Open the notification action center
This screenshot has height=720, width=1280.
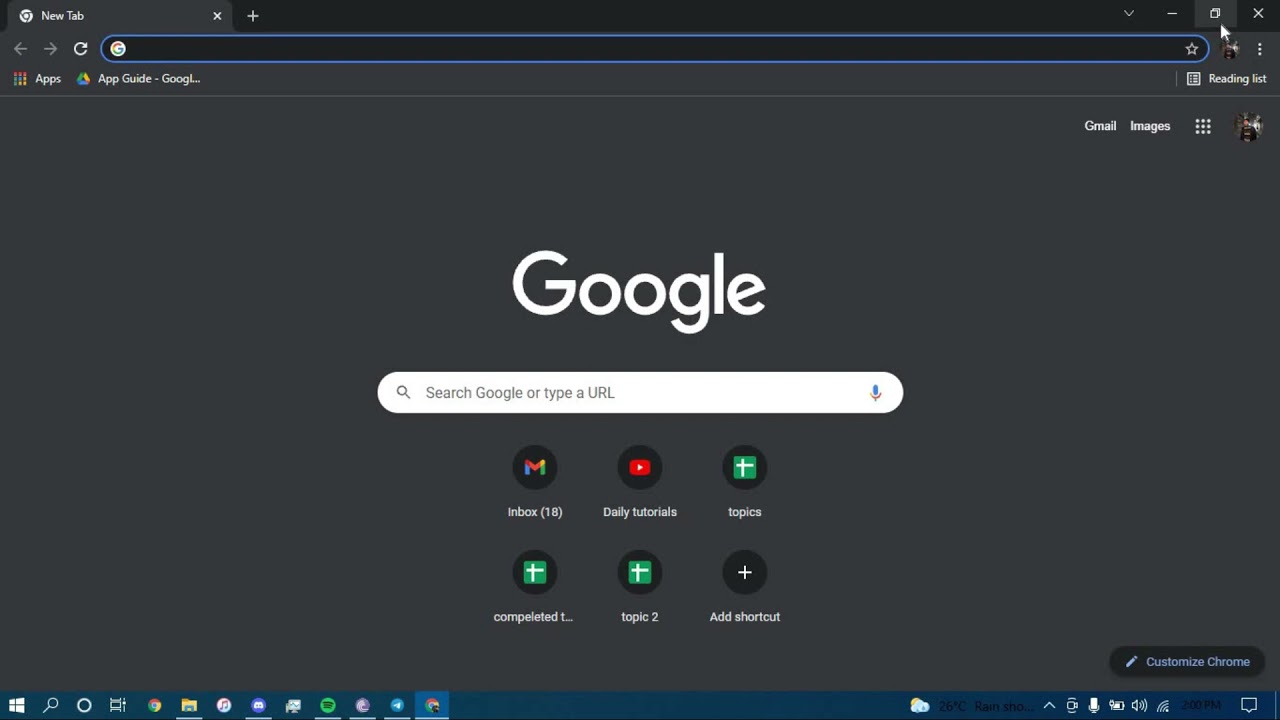pyautogui.click(x=1249, y=705)
